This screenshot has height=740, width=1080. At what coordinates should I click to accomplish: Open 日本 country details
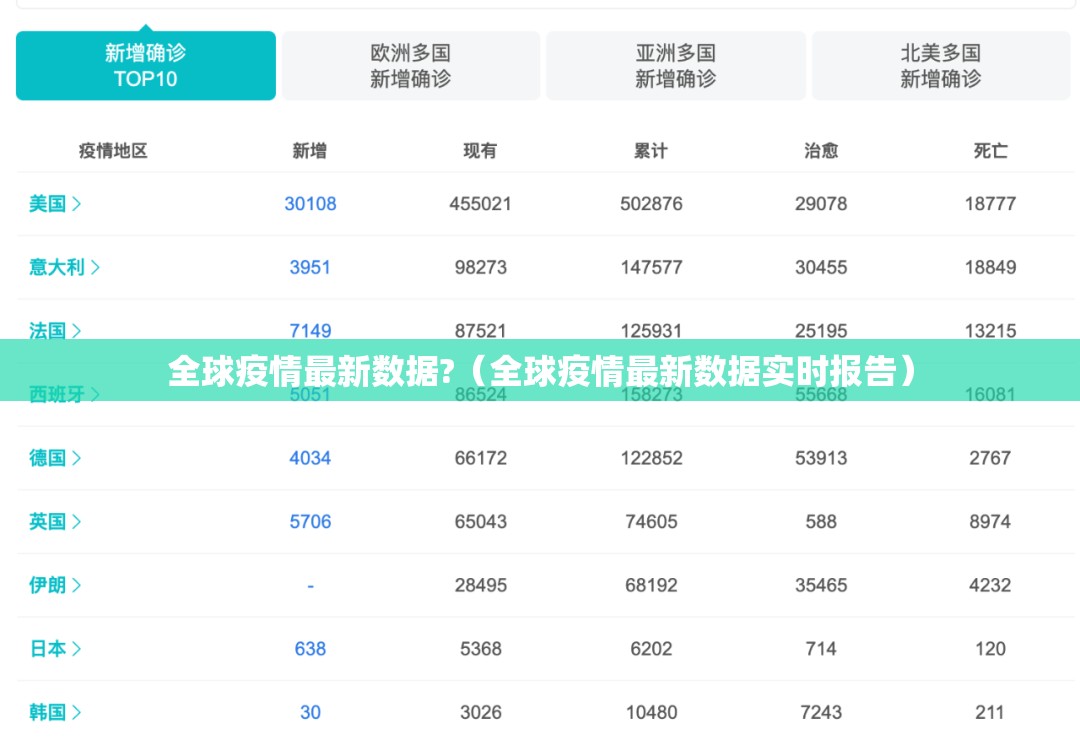pyautogui.click(x=55, y=649)
